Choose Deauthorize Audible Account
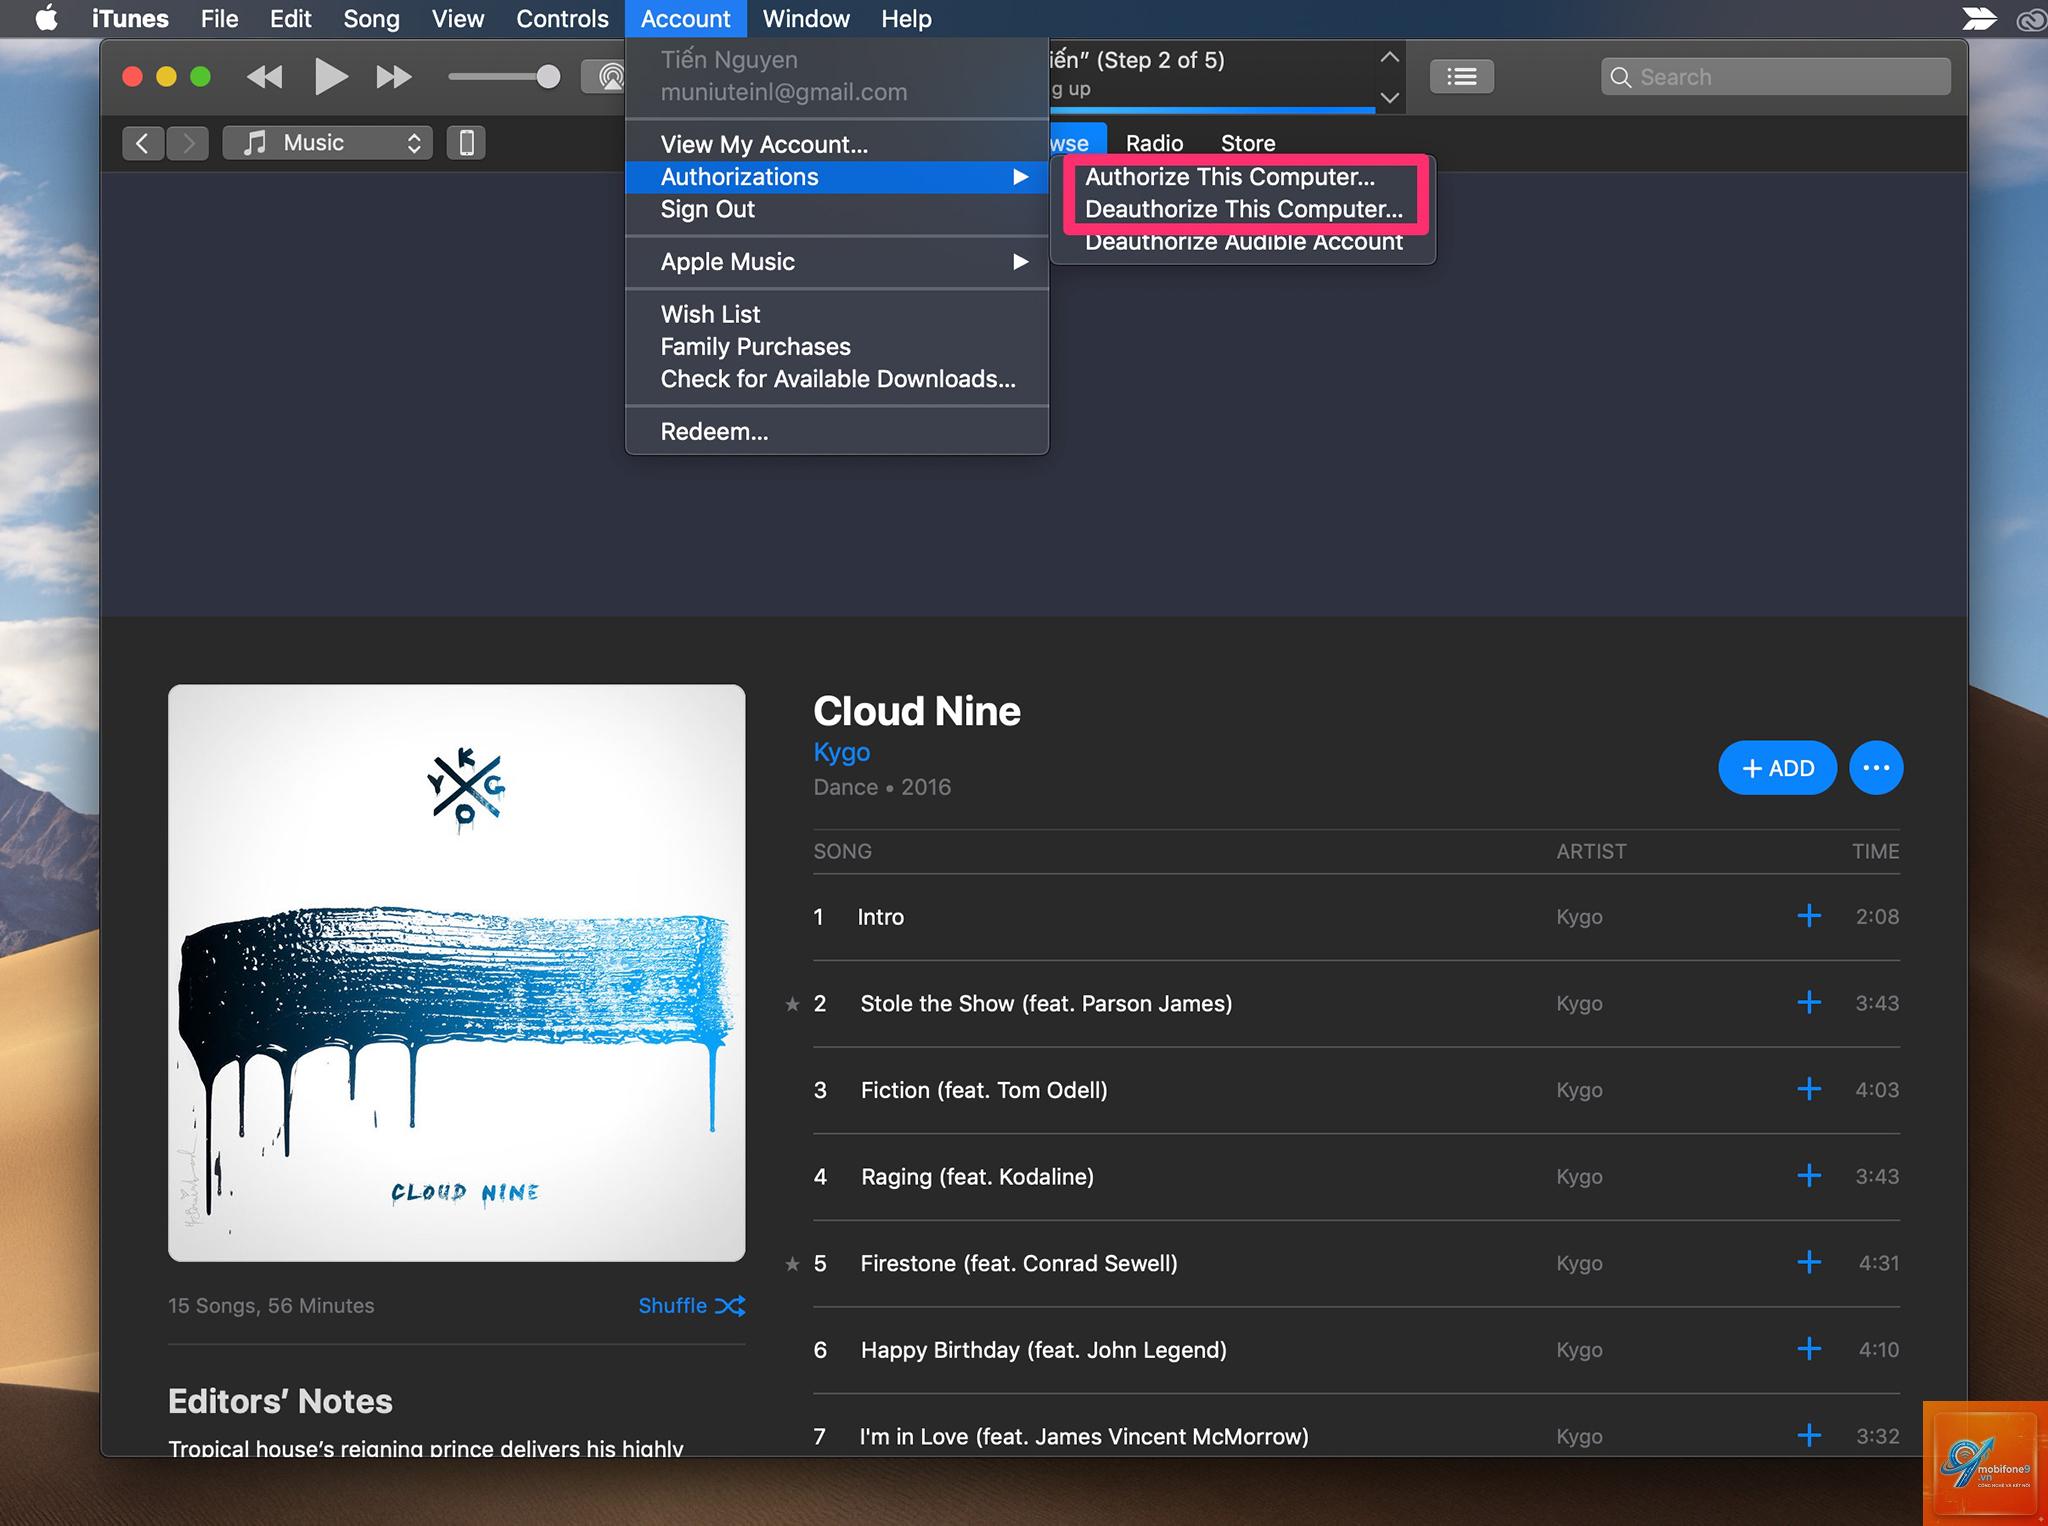This screenshot has width=2048, height=1526. 1243,242
